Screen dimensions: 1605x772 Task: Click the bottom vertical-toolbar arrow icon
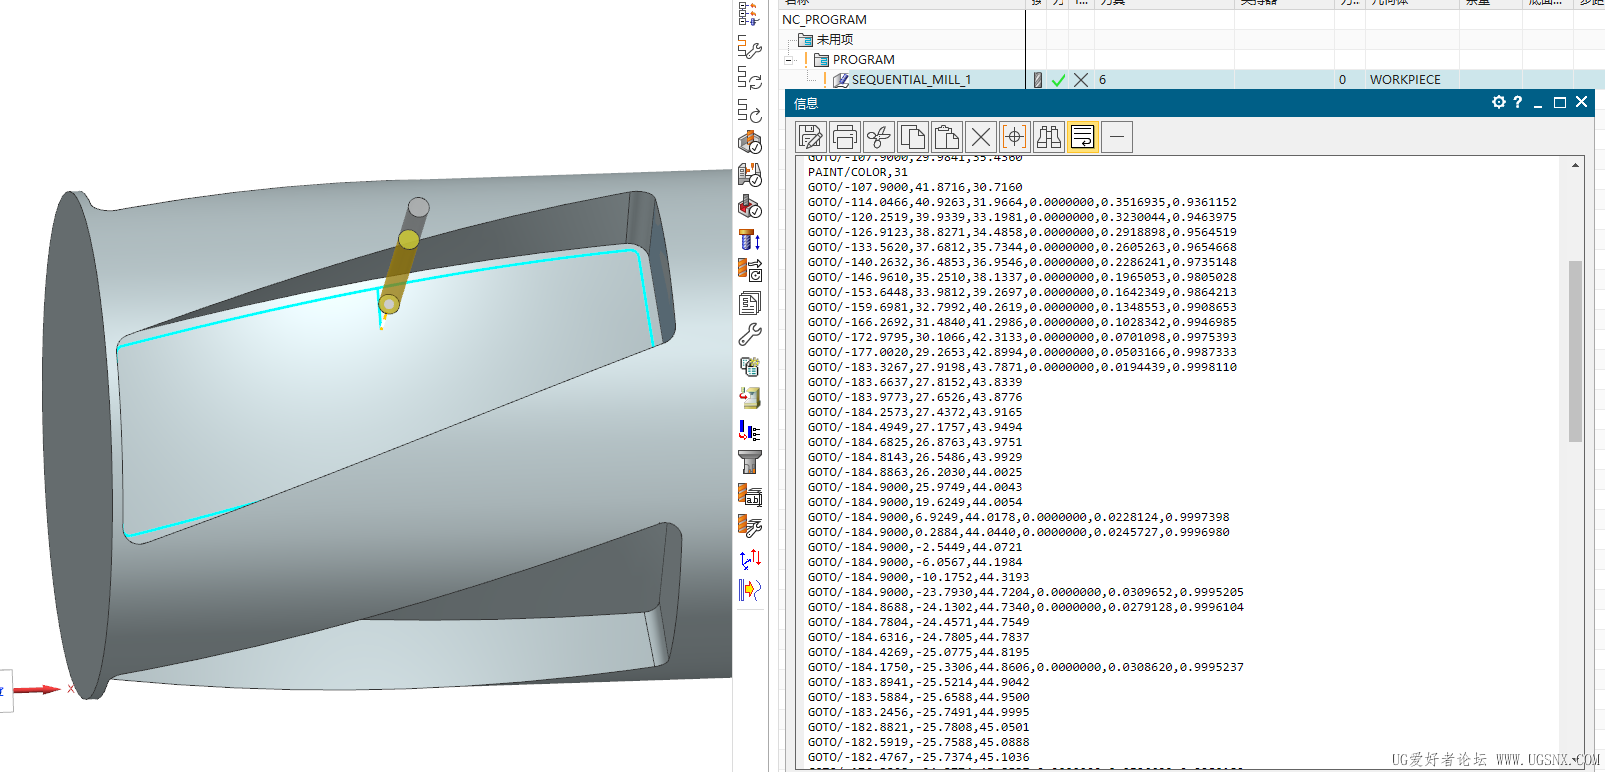coord(749,590)
